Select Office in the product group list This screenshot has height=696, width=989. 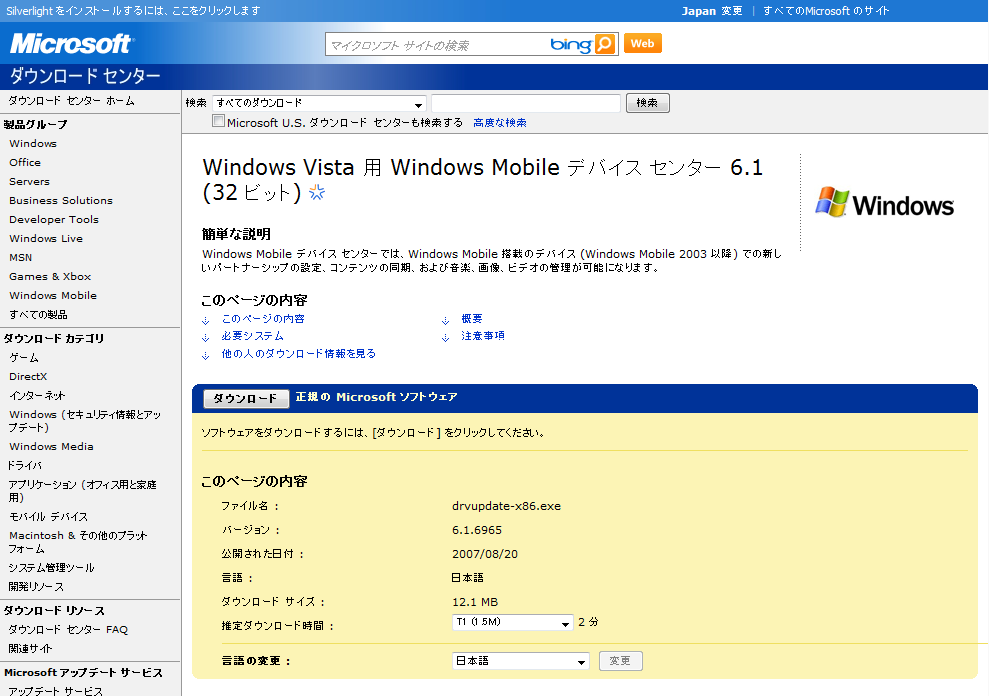25,162
